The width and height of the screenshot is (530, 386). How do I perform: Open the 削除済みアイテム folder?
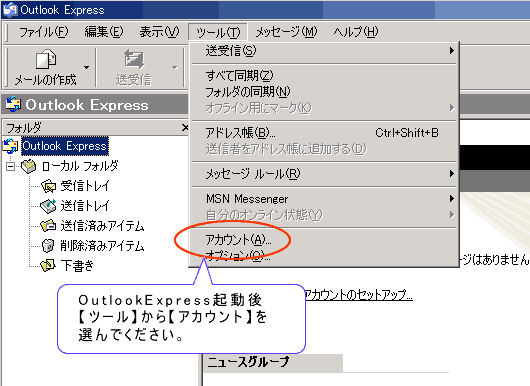pyautogui.click(x=102, y=246)
